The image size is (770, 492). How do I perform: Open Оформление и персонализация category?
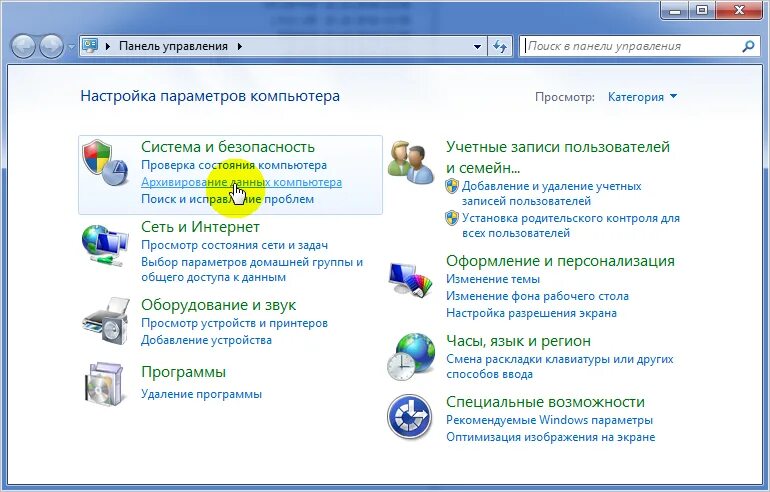point(560,260)
